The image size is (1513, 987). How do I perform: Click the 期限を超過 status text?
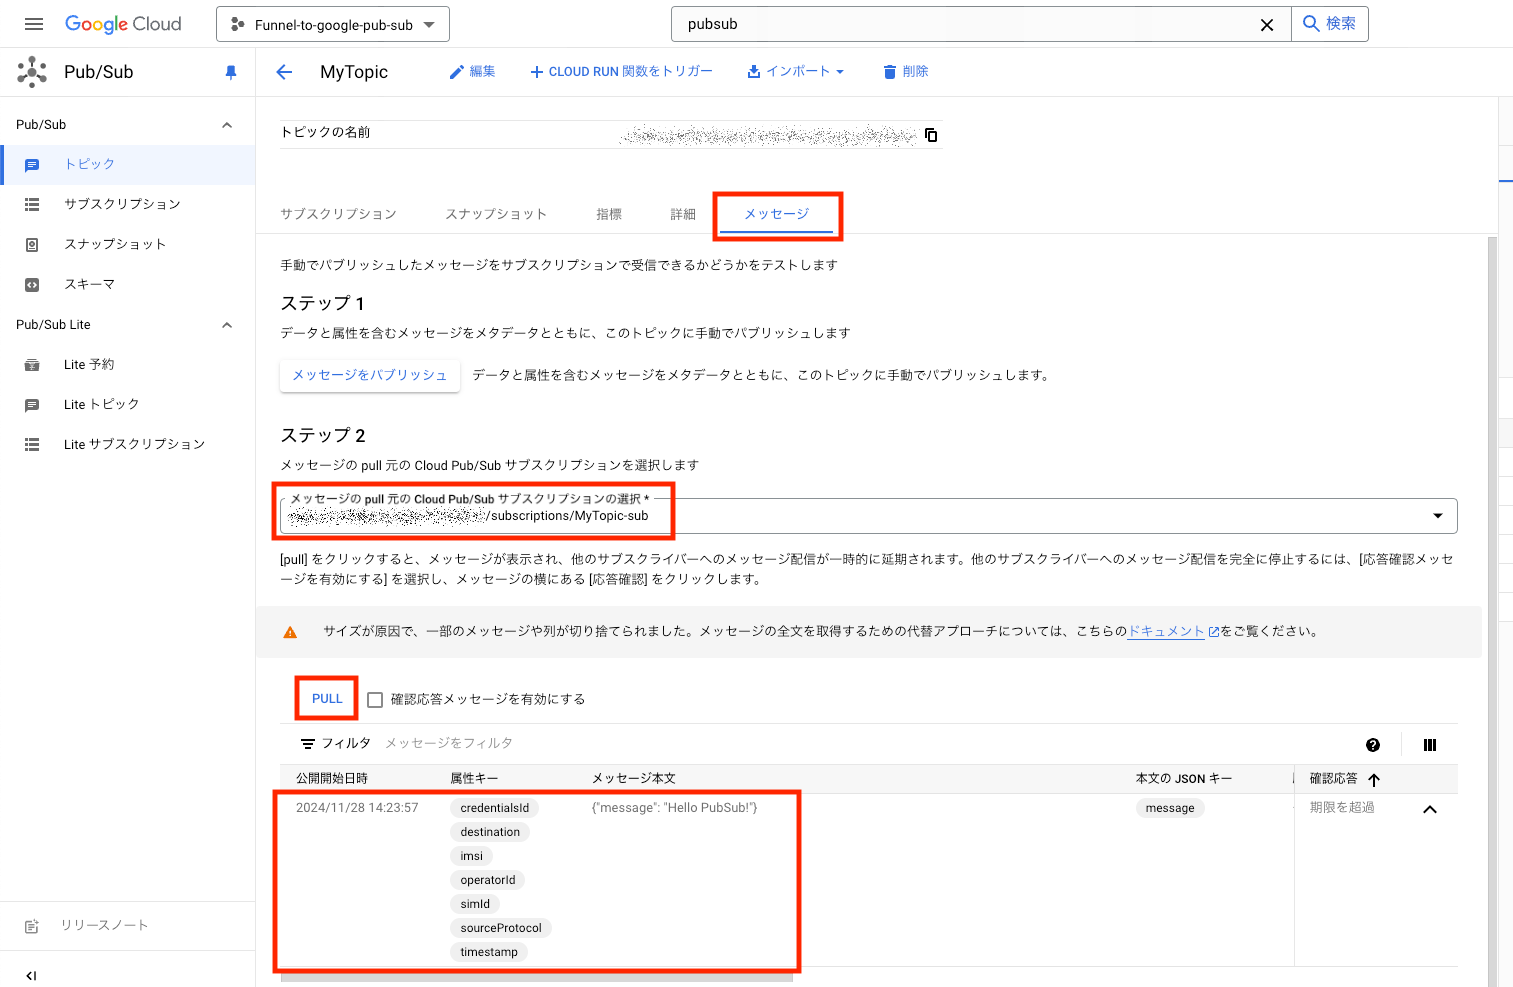click(x=1342, y=808)
